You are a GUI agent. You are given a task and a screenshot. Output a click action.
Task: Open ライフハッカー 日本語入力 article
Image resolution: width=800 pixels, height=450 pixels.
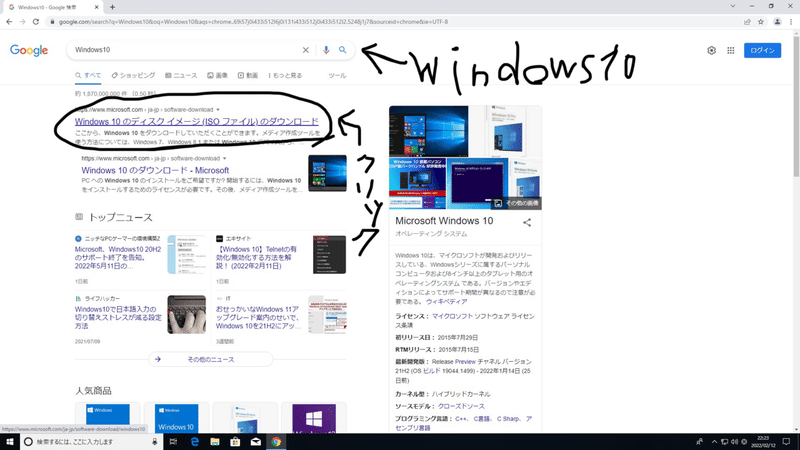point(116,317)
